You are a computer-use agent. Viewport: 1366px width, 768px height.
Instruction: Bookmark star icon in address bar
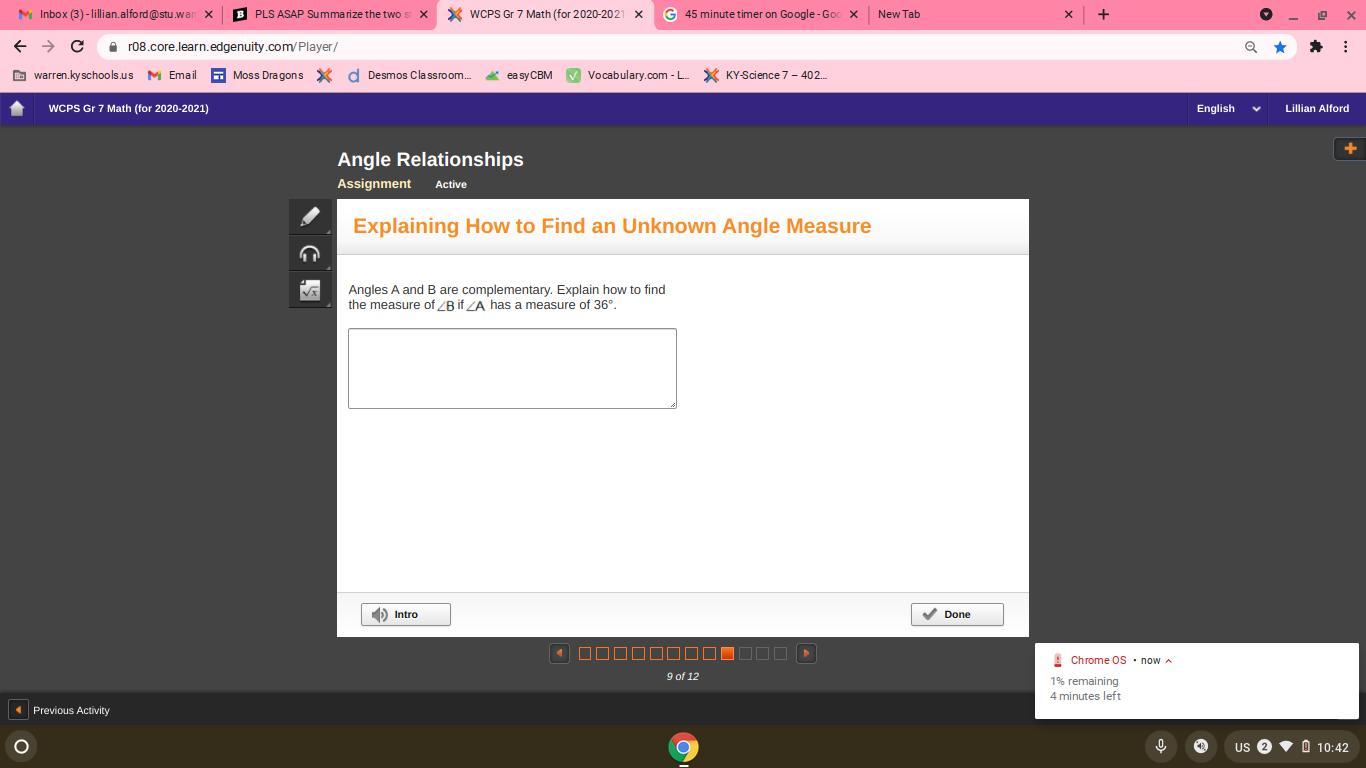tap(1279, 47)
